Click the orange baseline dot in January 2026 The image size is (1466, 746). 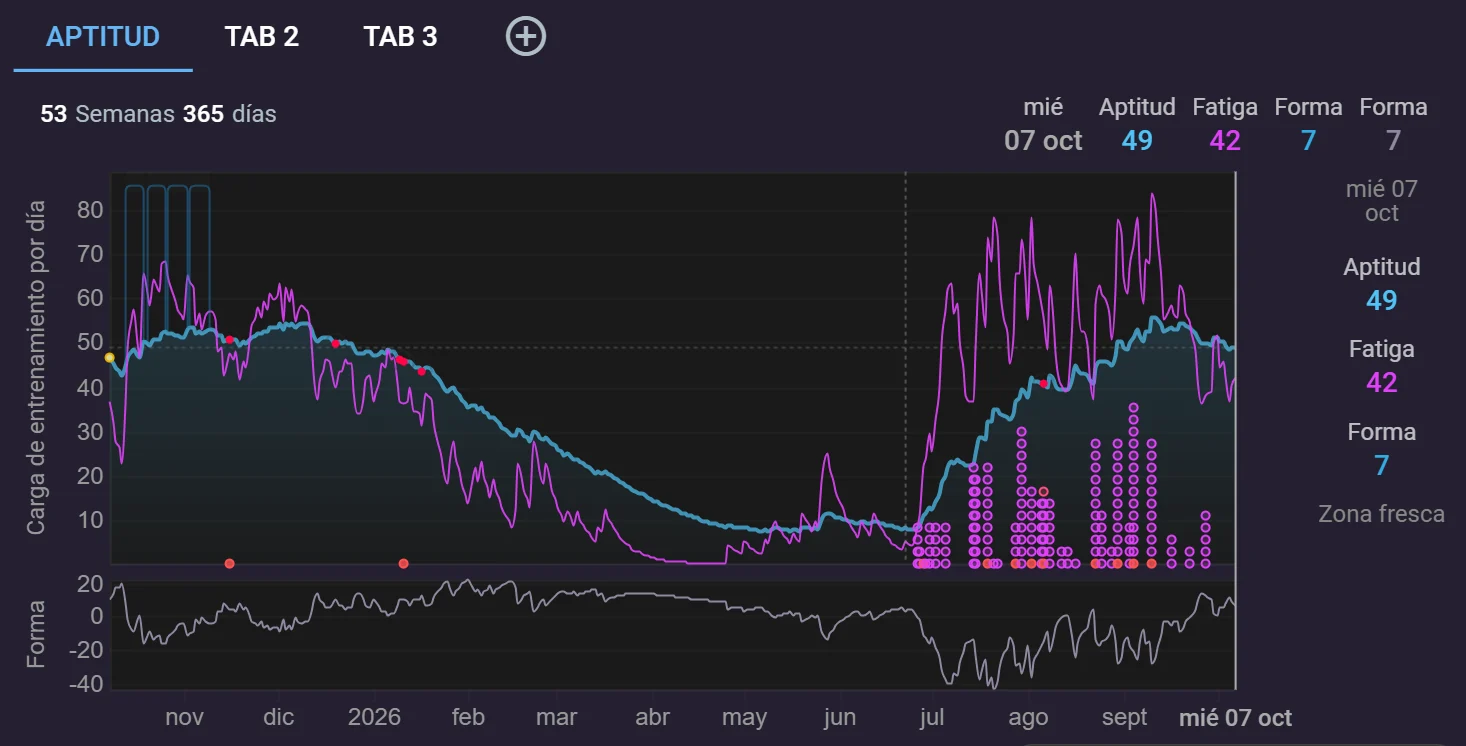(404, 564)
